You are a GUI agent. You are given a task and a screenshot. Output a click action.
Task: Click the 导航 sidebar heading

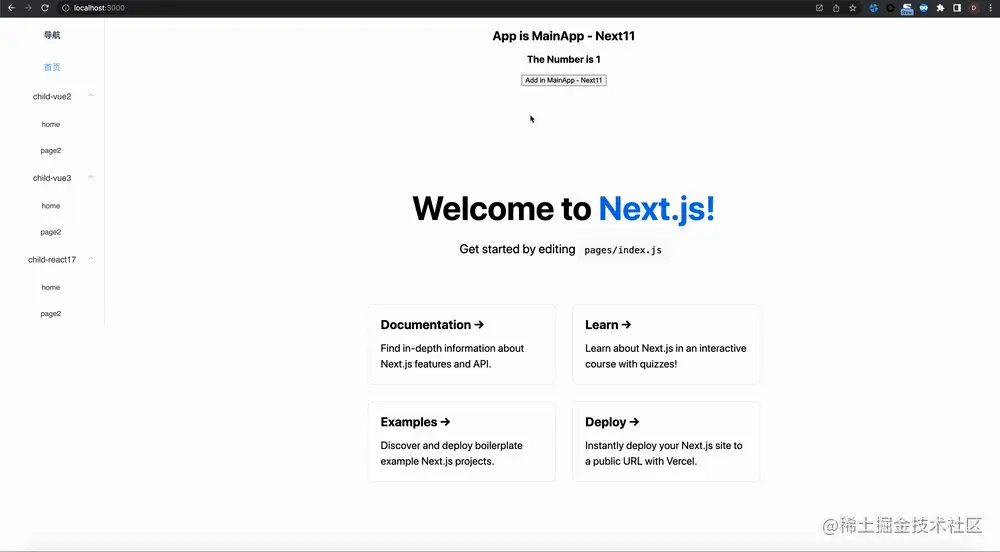[52, 35]
